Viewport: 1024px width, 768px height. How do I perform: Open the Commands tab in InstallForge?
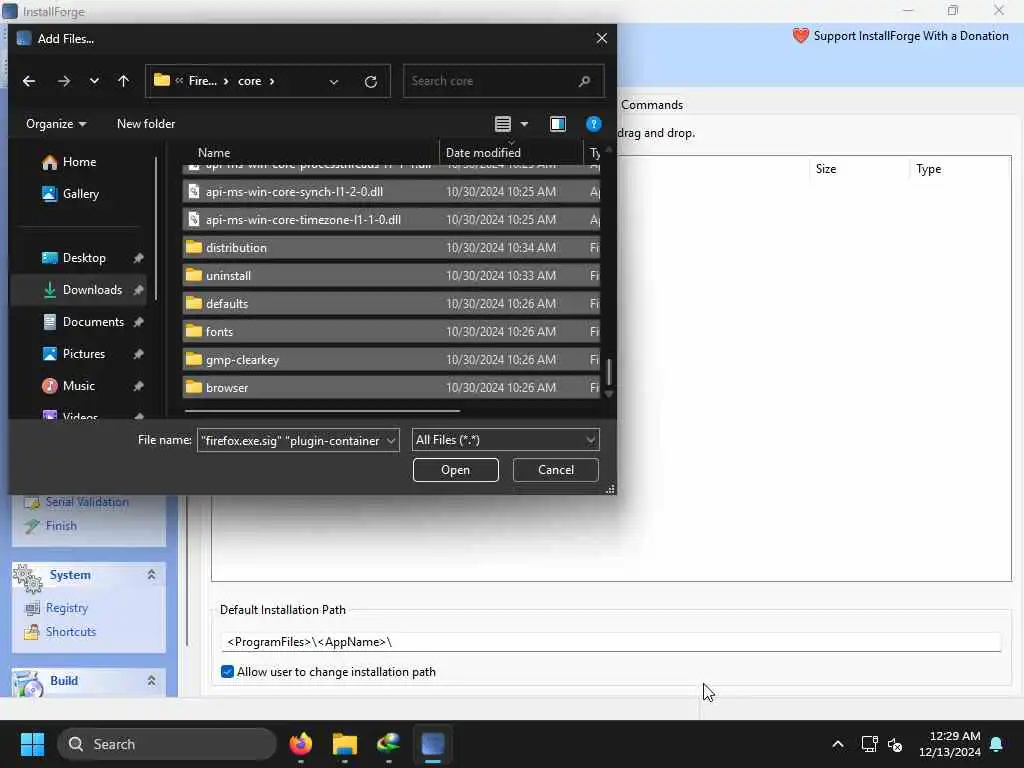coord(652,104)
